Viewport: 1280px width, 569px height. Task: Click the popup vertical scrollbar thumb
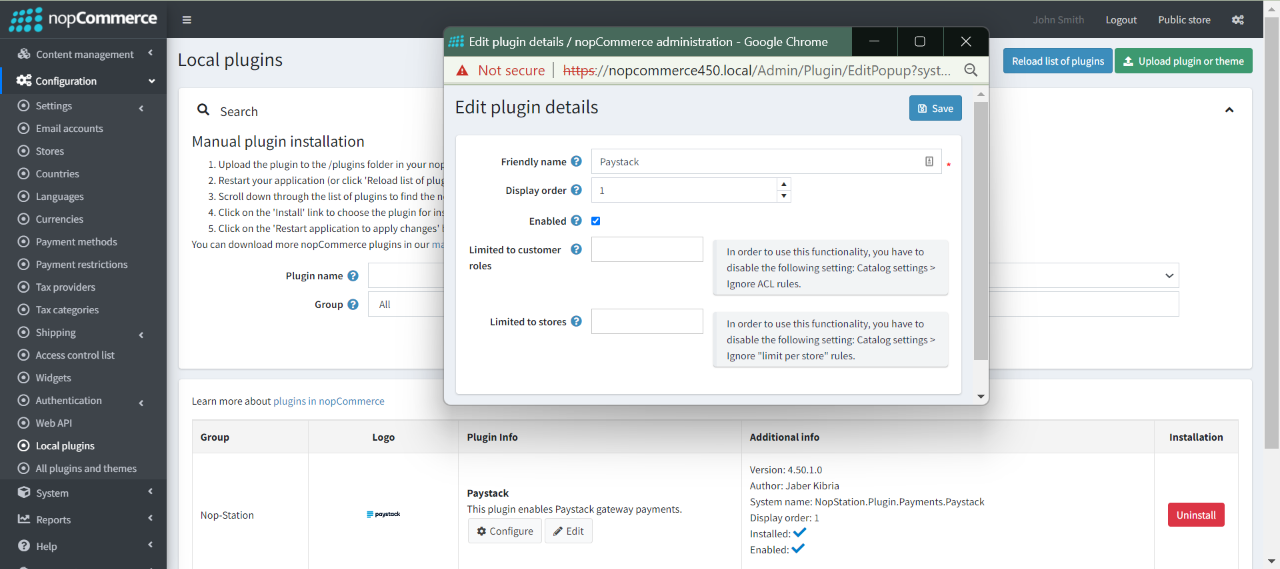[981, 230]
